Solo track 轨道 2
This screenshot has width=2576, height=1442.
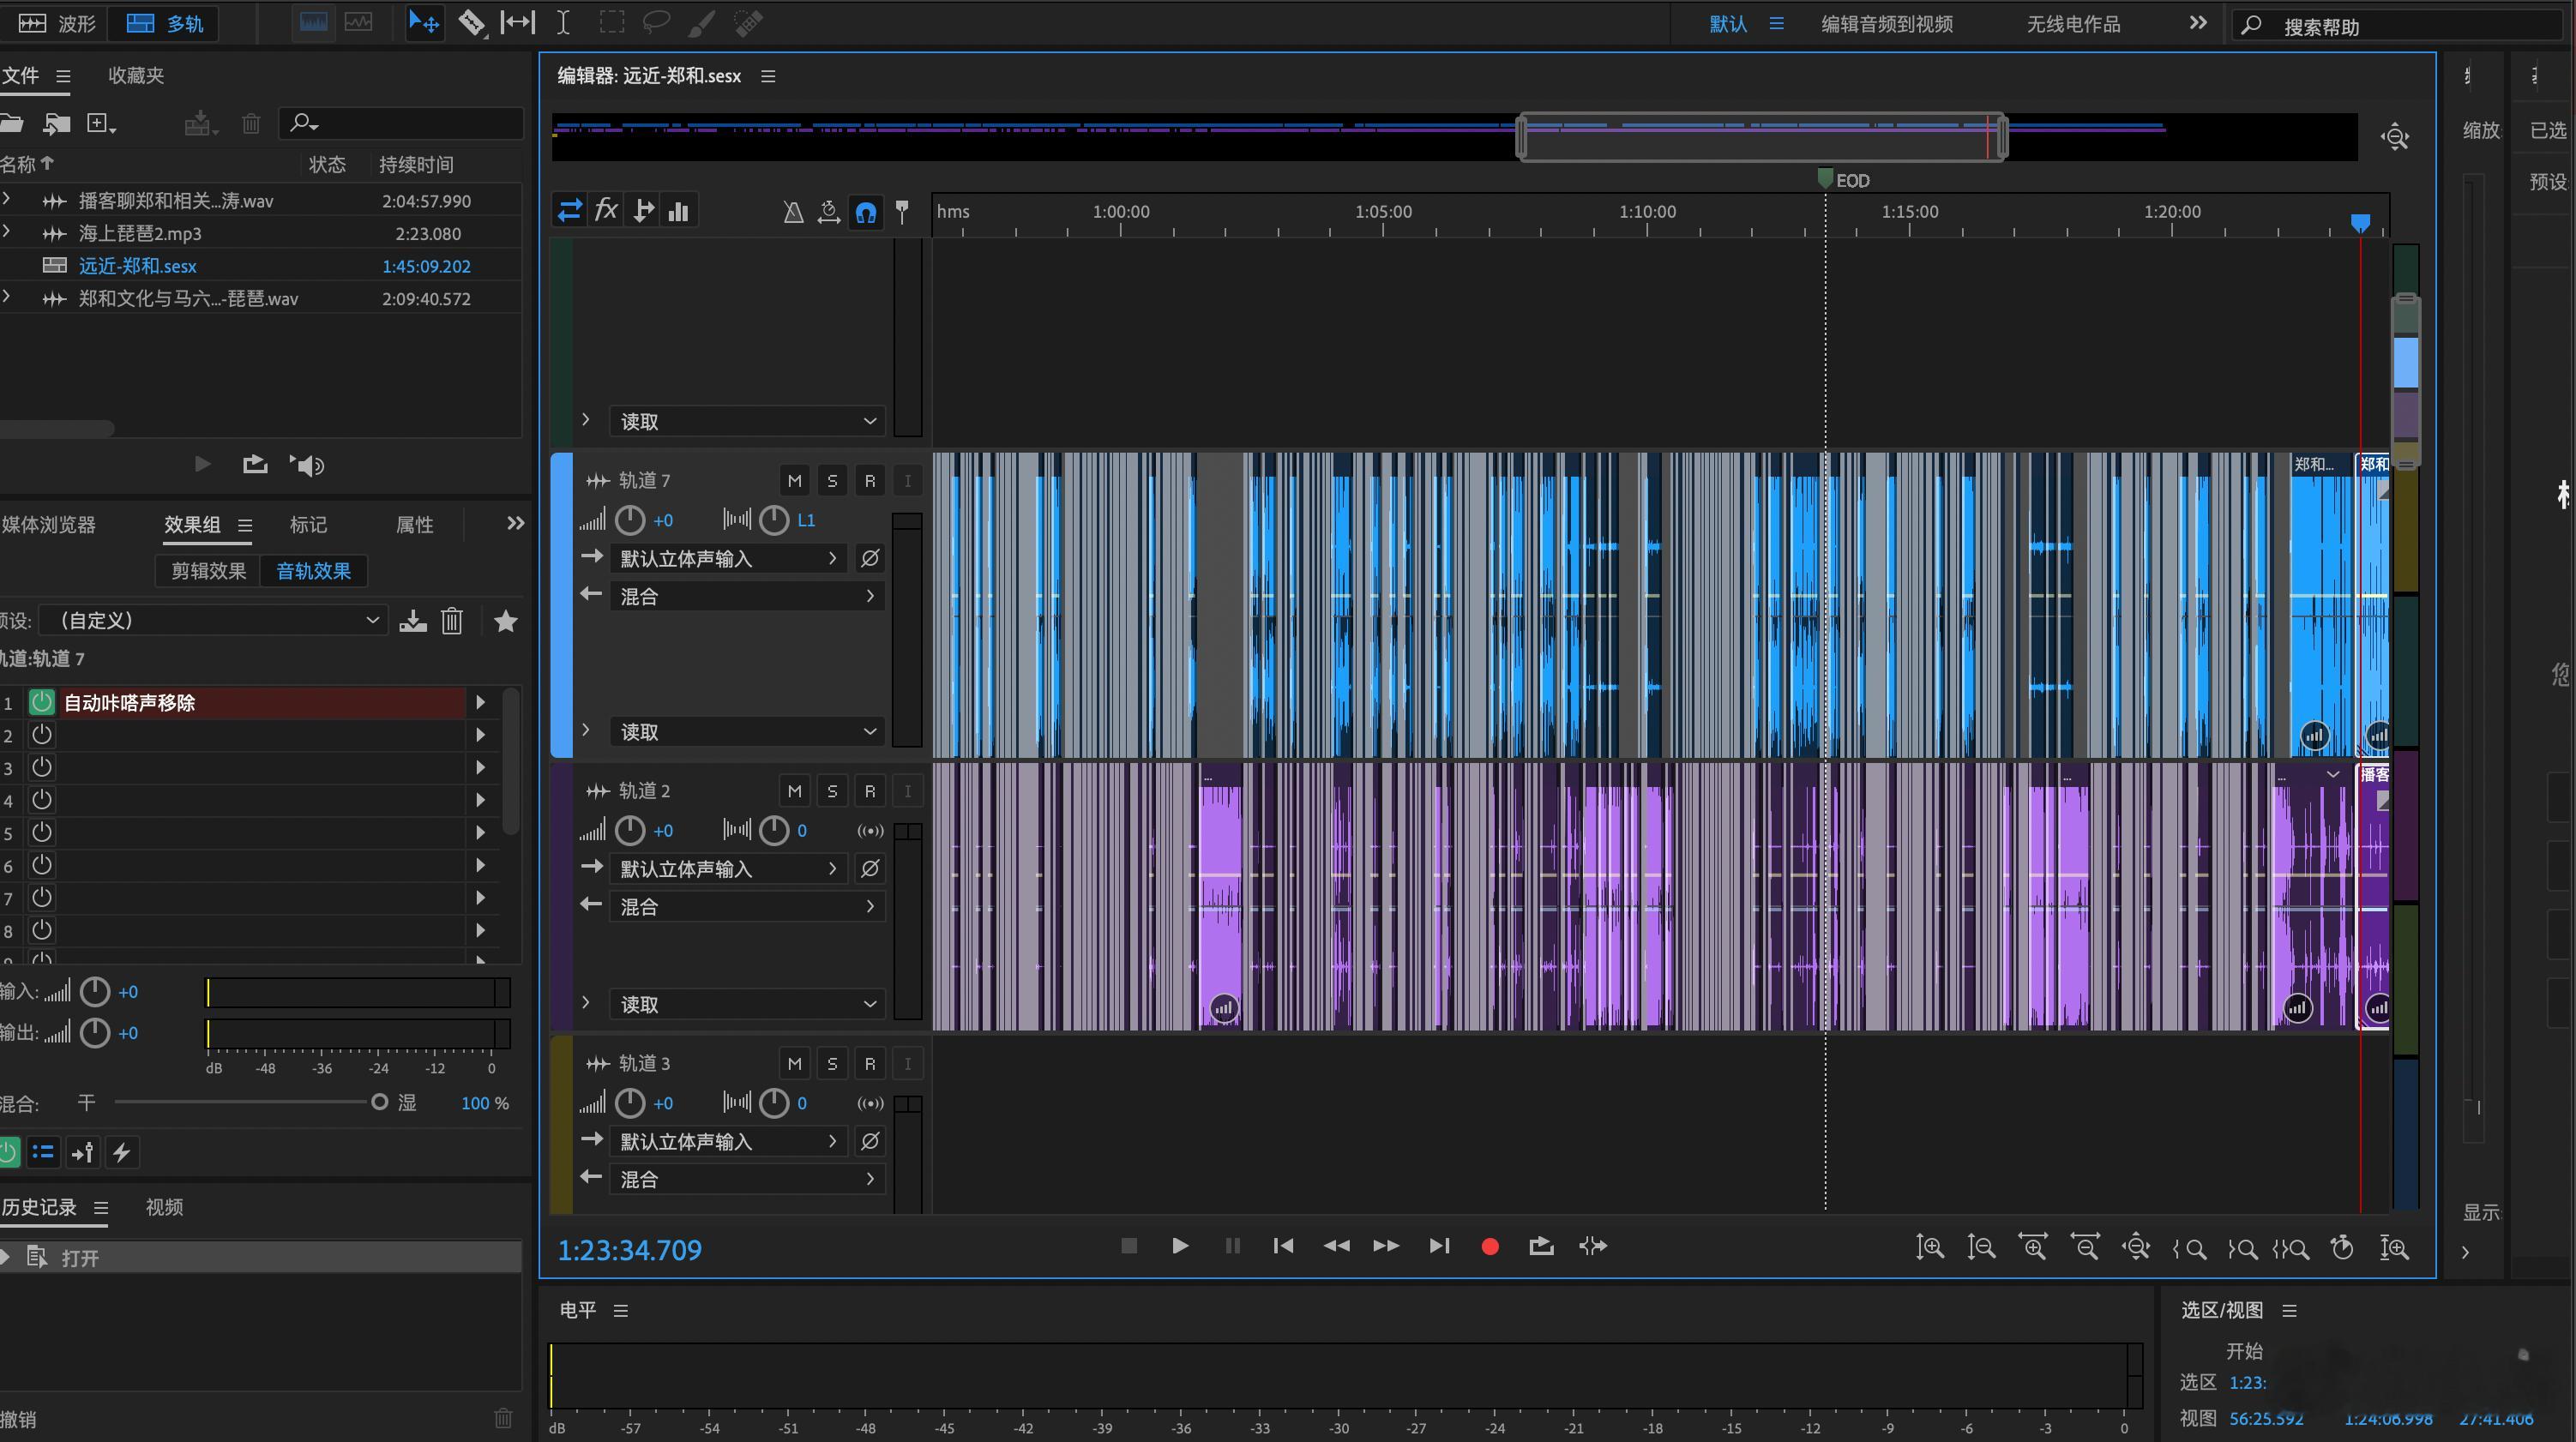click(x=832, y=791)
